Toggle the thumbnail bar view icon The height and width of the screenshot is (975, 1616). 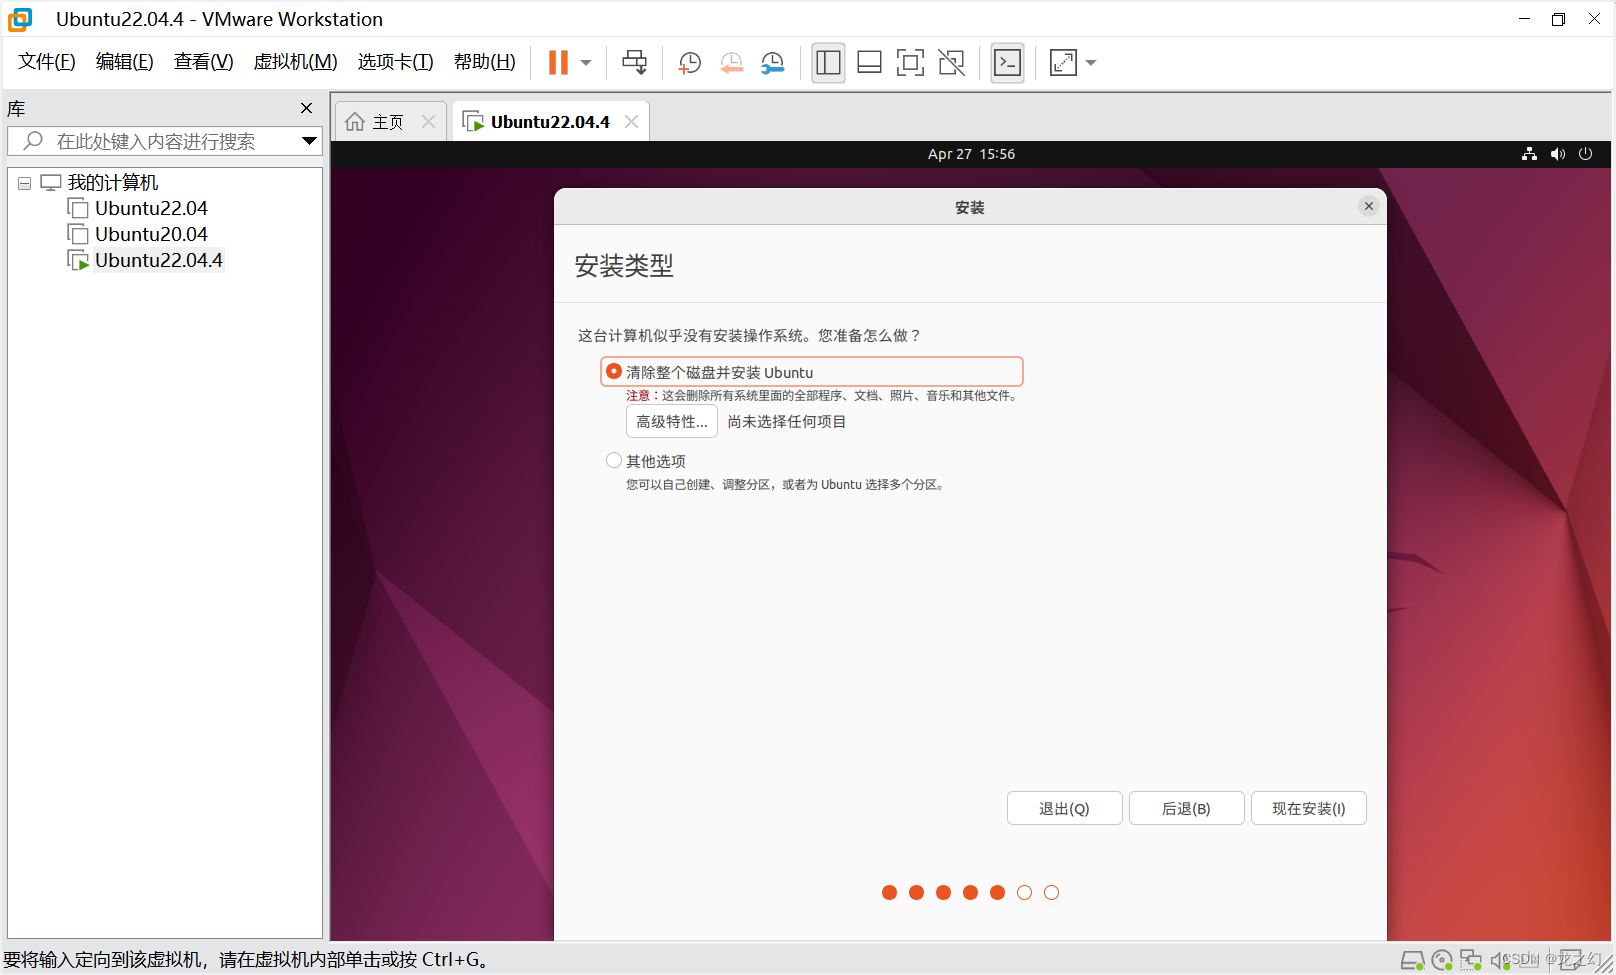pos(869,63)
